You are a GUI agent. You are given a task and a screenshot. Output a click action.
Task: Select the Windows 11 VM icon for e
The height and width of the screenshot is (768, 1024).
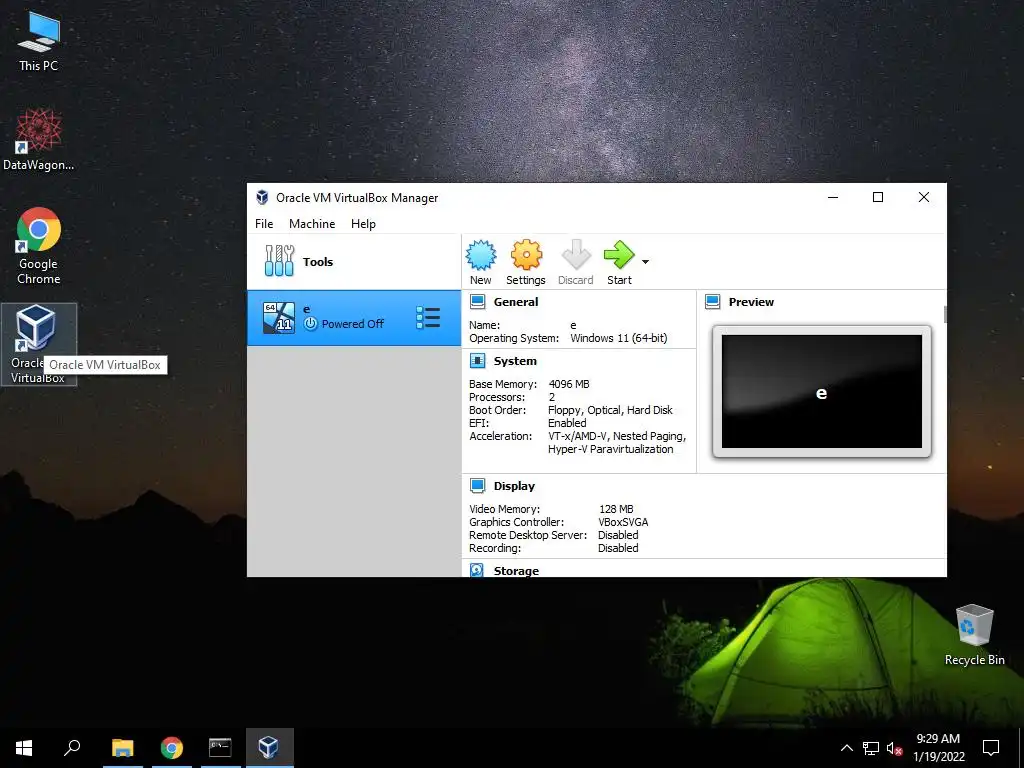(x=279, y=318)
